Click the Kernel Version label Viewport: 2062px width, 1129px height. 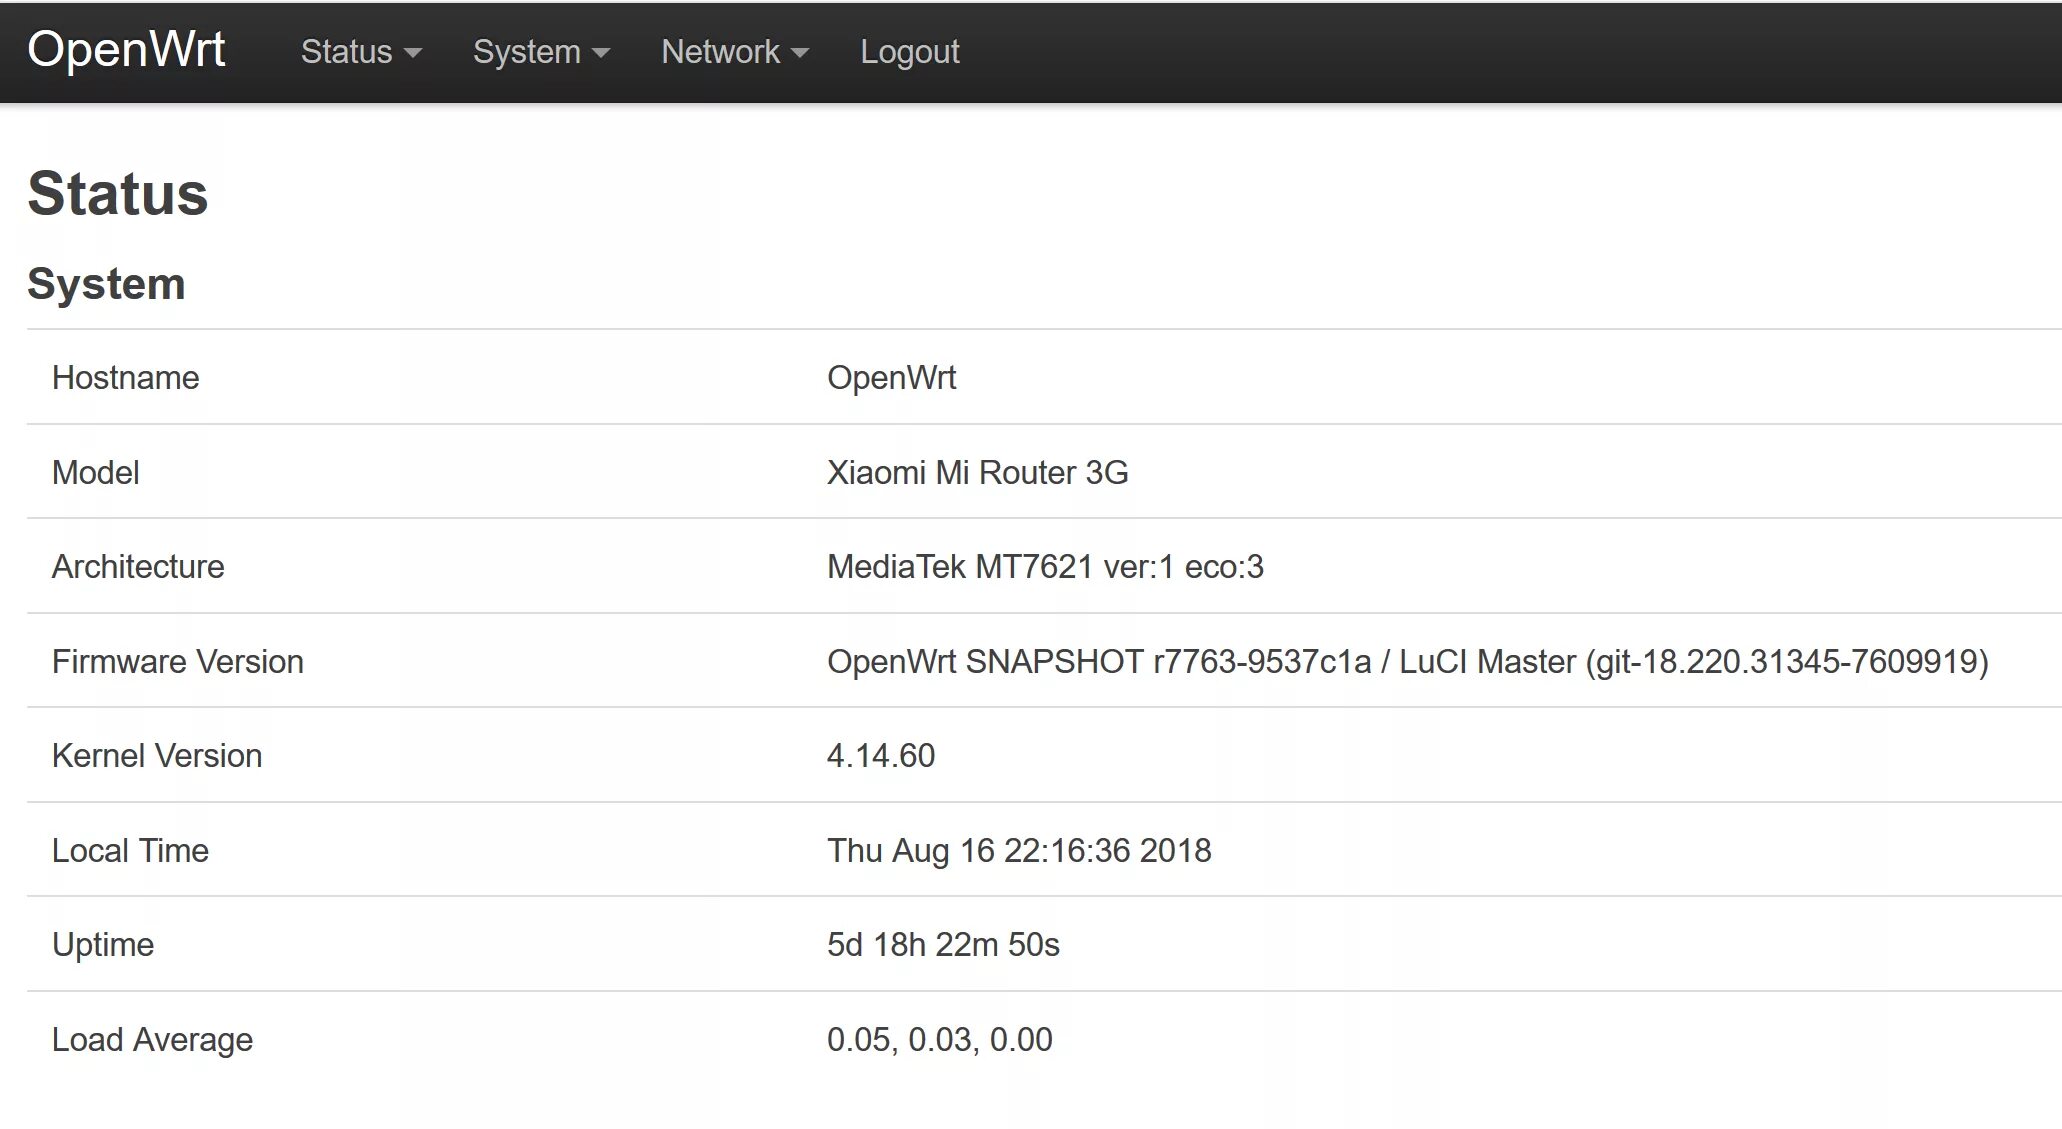(x=157, y=756)
